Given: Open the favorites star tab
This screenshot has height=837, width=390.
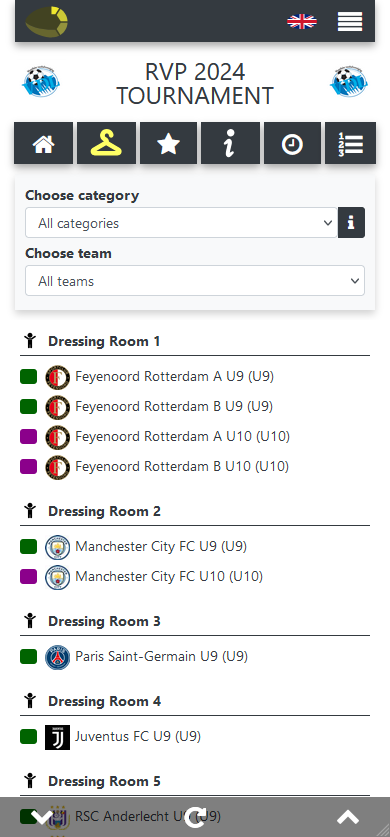Looking at the screenshot, I should (x=168, y=143).
